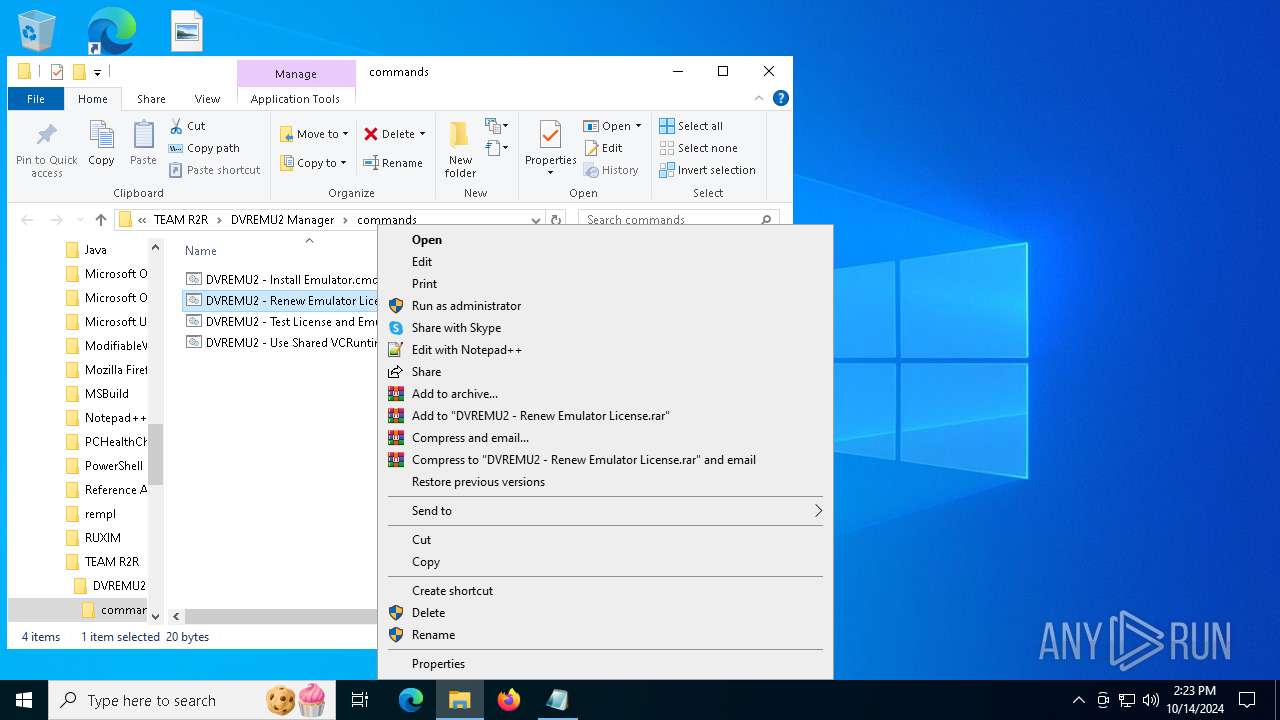Open the Recycle Bin desktop icon
This screenshot has height=720, width=1280.
click(x=37, y=30)
